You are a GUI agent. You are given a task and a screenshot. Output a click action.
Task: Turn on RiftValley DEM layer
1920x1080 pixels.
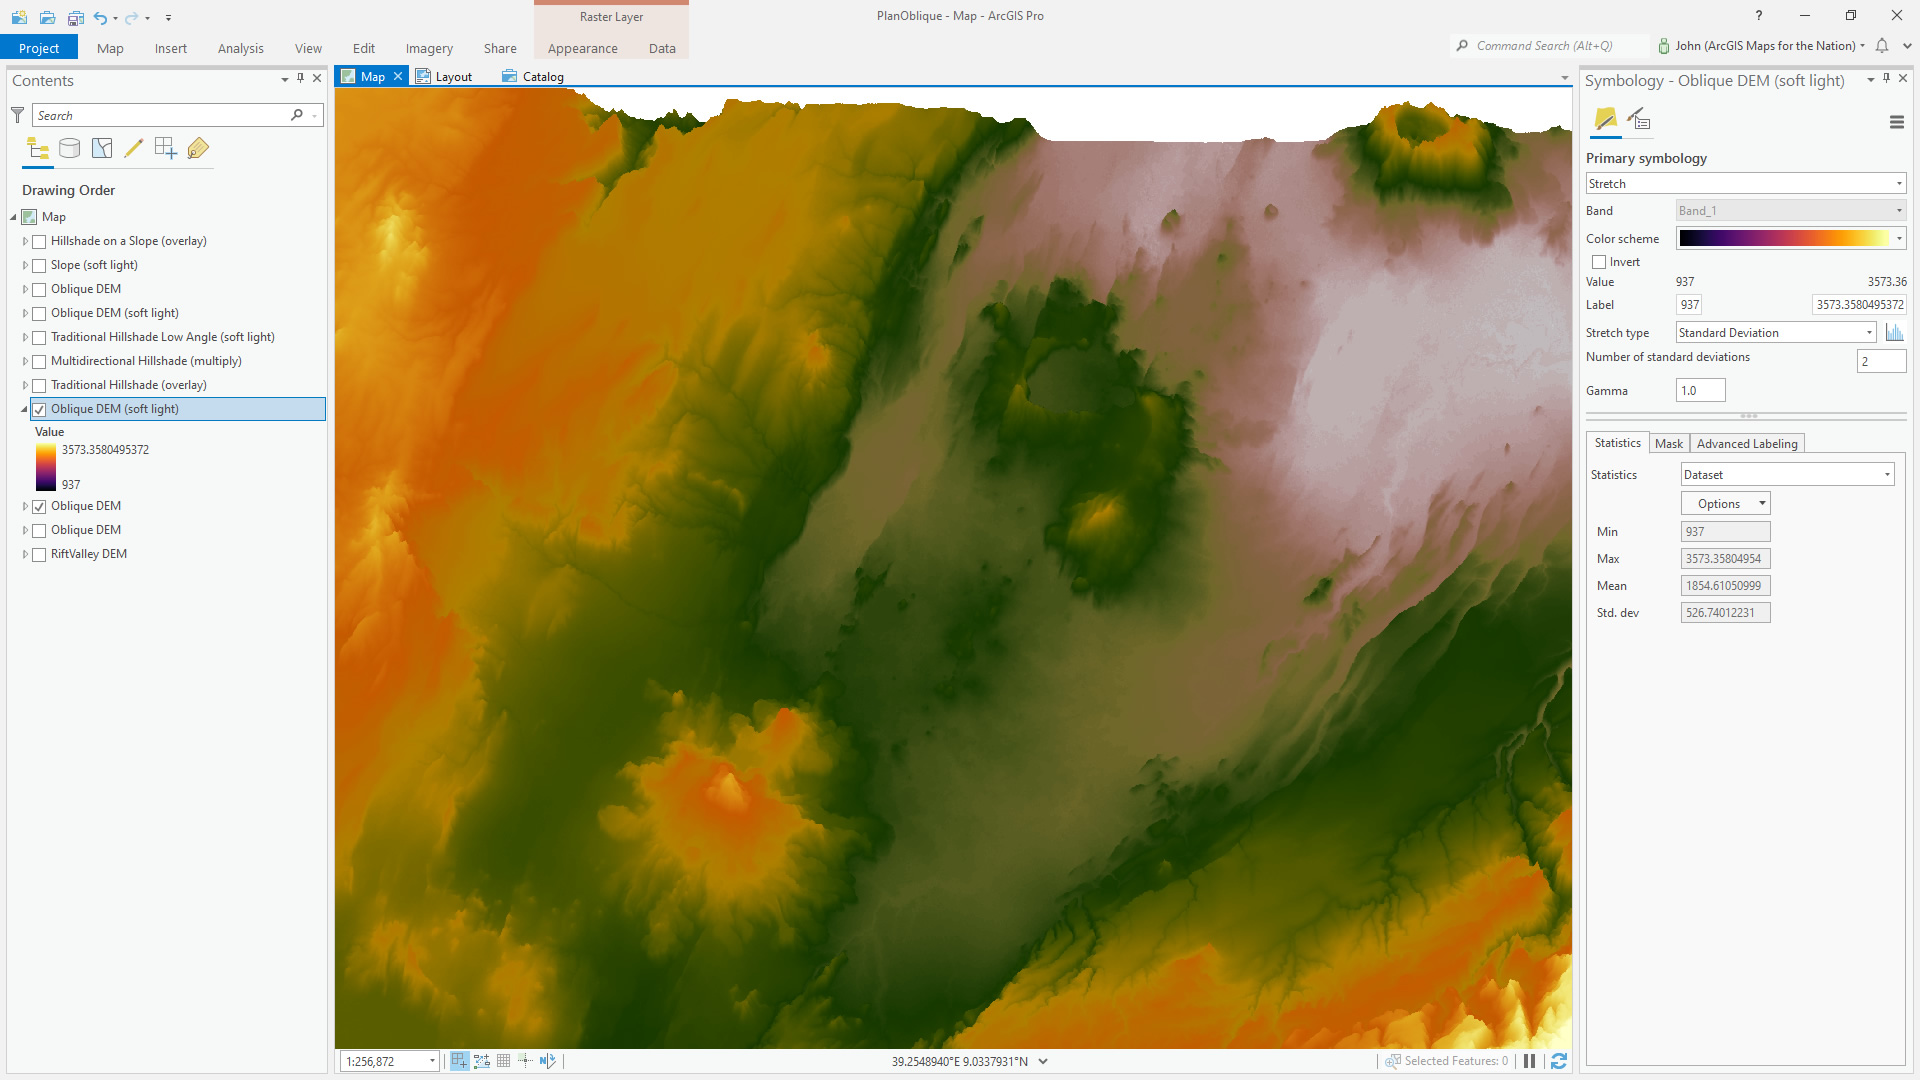pyautogui.click(x=39, y=555)
